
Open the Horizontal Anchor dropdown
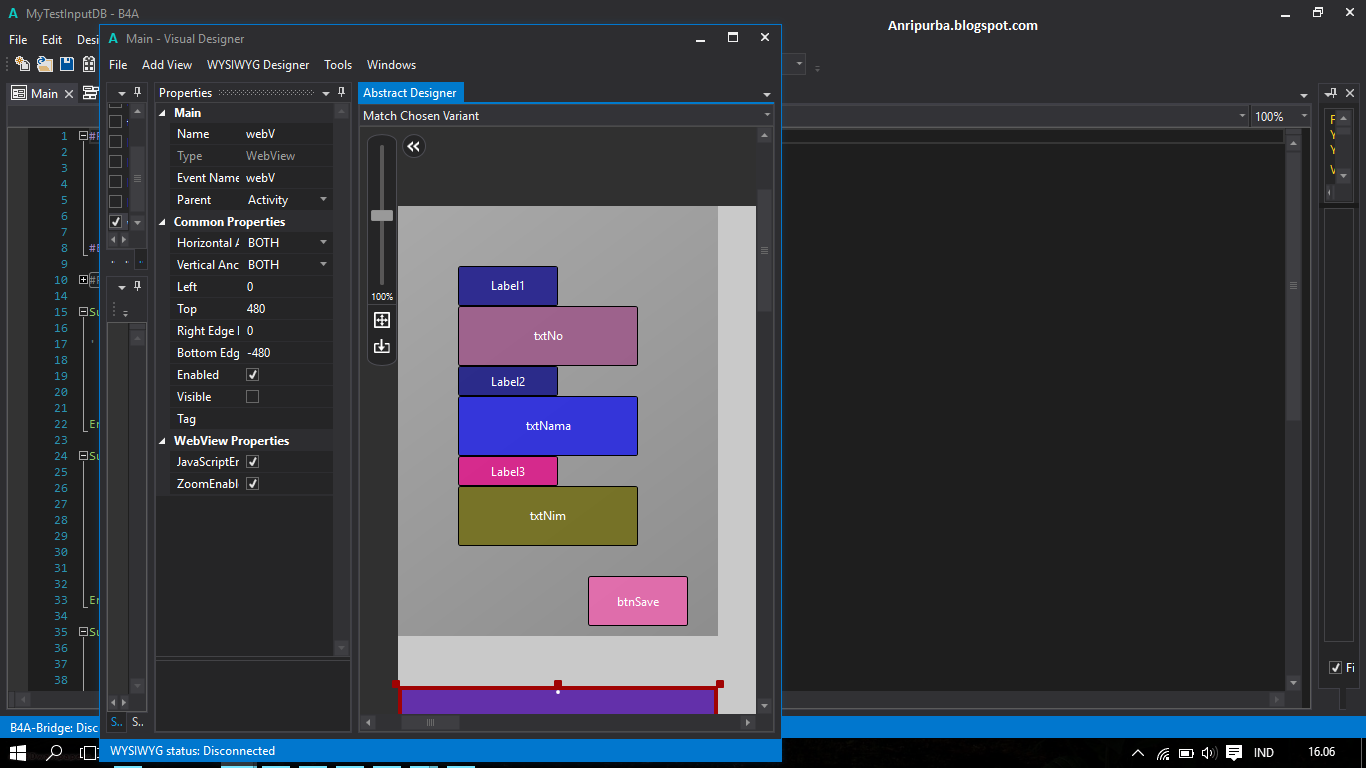[x=323, y=243]
